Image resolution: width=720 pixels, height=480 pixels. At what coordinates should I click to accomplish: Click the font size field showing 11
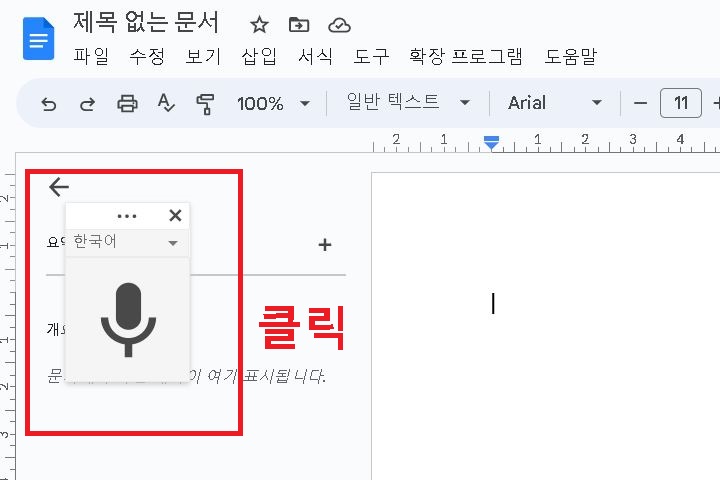click(681, 103)
